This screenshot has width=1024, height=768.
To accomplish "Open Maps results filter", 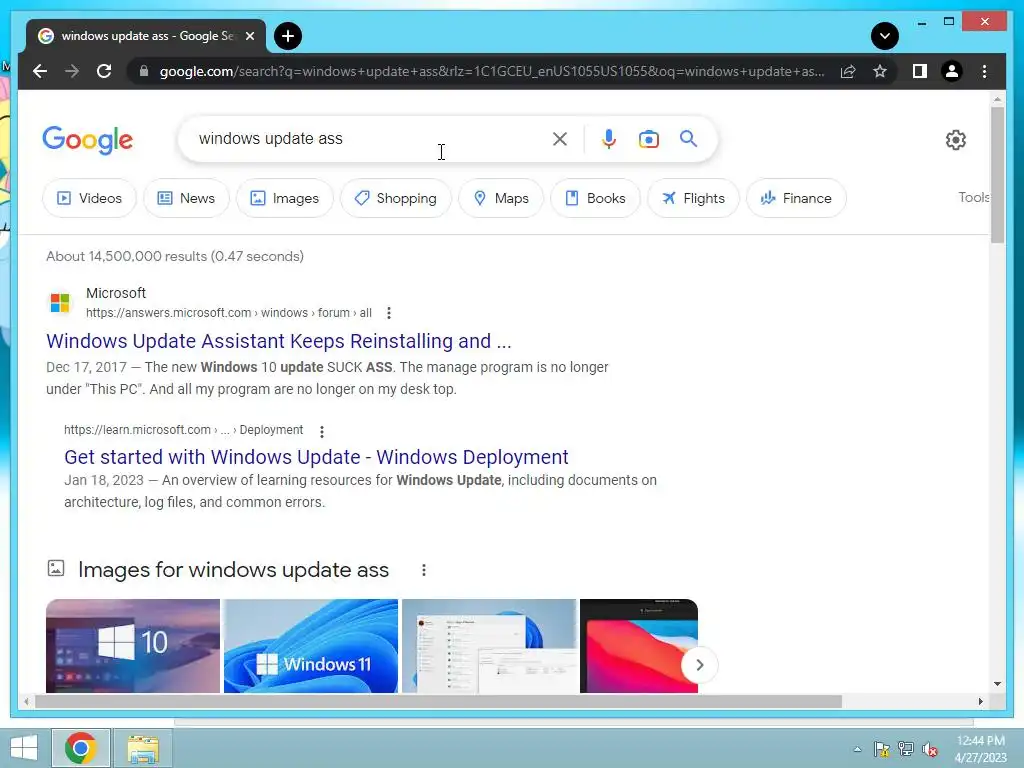I will click(x=501, y=198).
